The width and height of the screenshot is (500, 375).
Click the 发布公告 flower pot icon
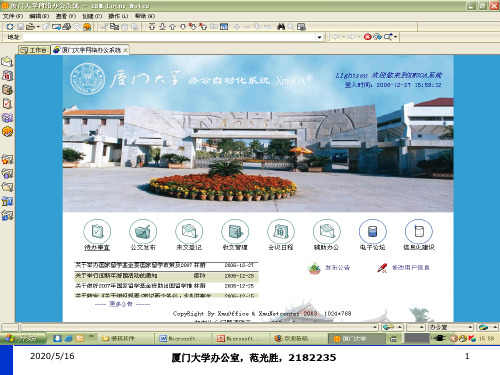314,268
